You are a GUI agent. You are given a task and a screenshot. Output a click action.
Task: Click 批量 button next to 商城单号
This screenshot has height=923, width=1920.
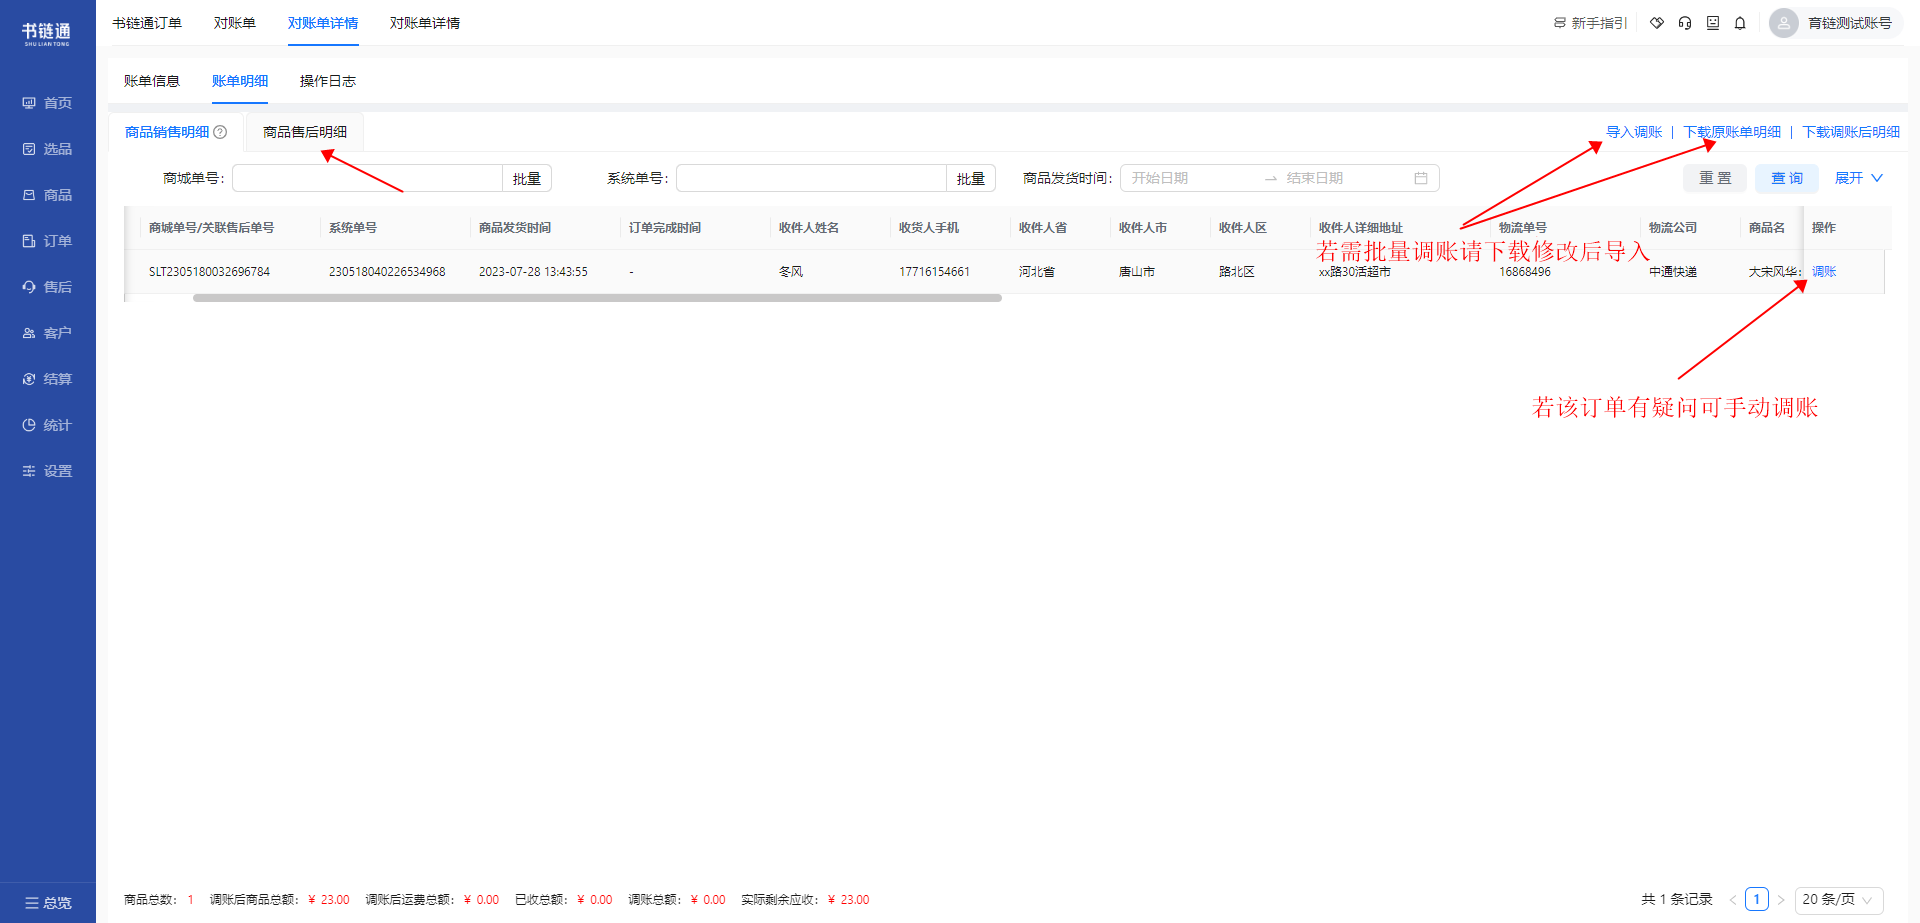[x=527, y=178]
